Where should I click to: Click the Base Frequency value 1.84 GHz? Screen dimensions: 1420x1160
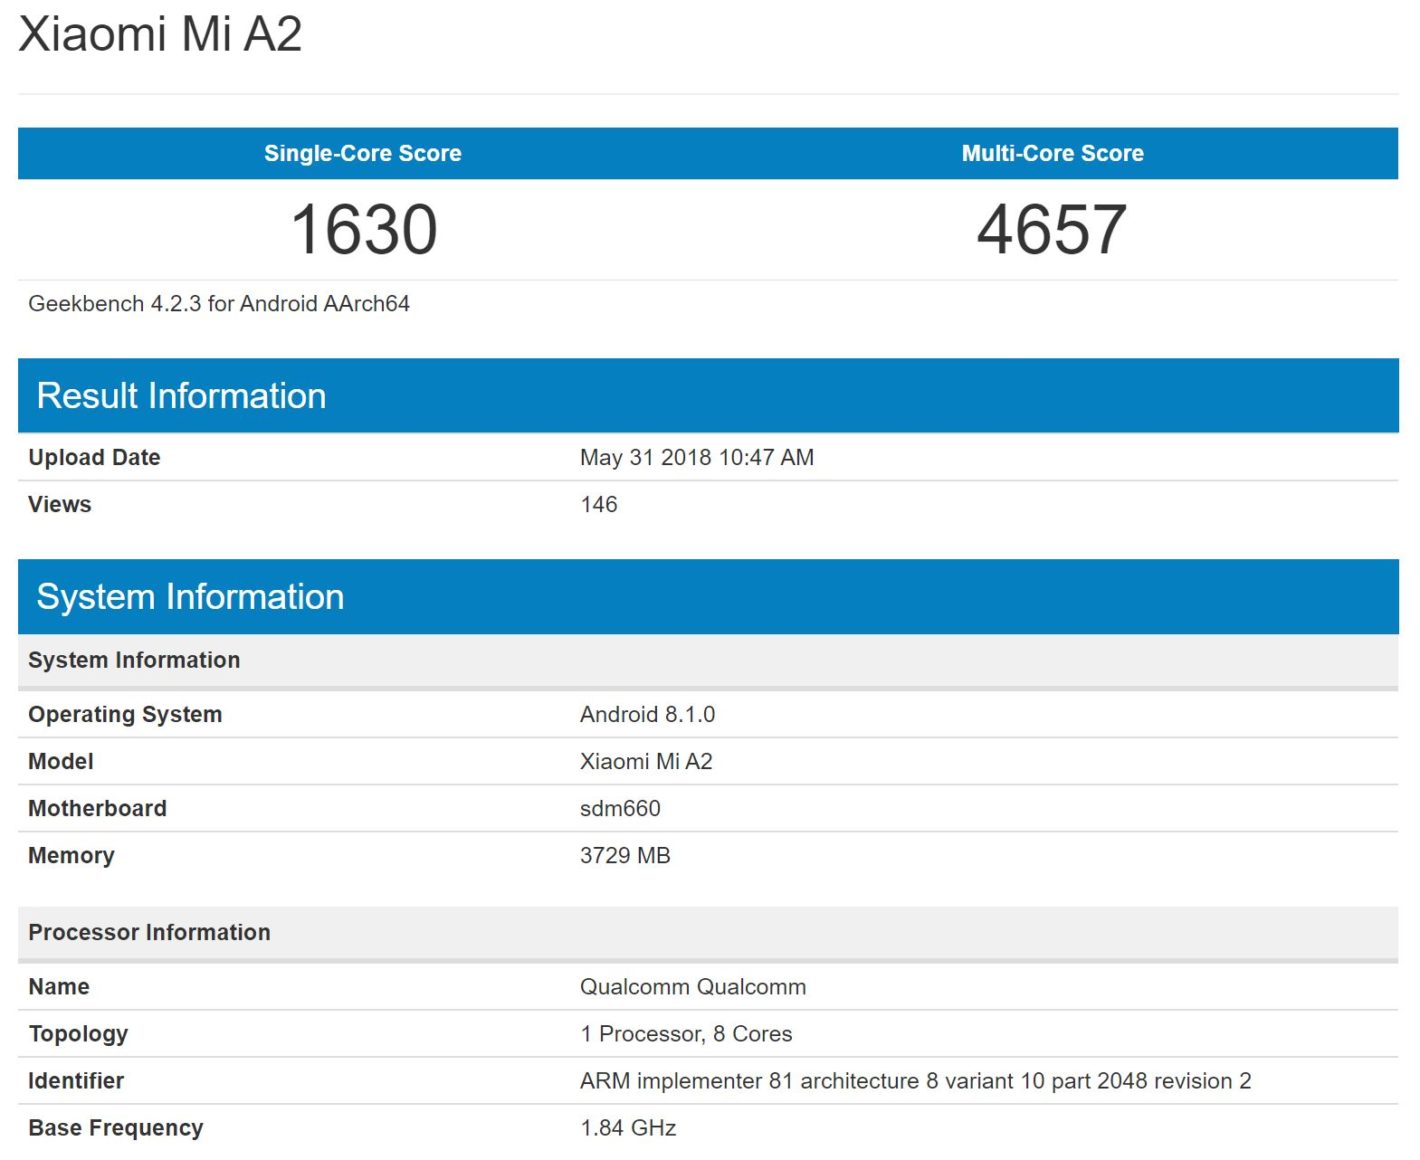tap(628, 1128)
